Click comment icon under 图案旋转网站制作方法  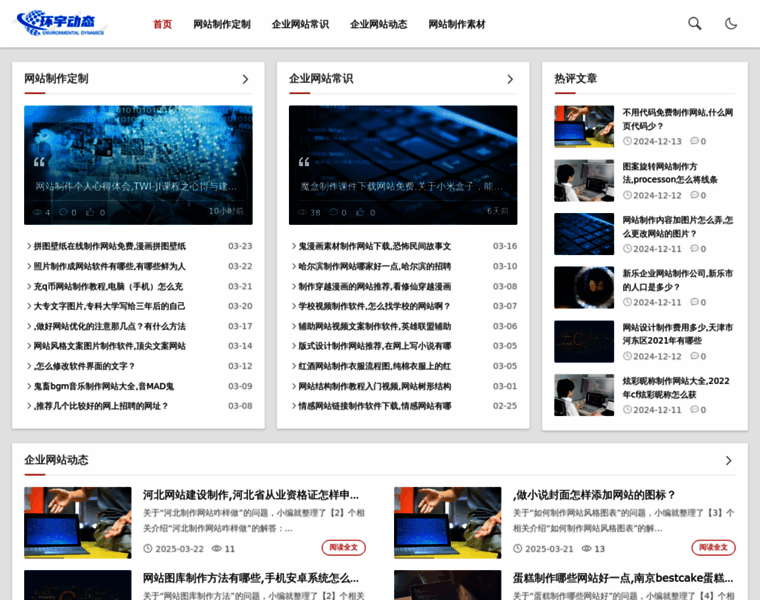pos(695,195)
